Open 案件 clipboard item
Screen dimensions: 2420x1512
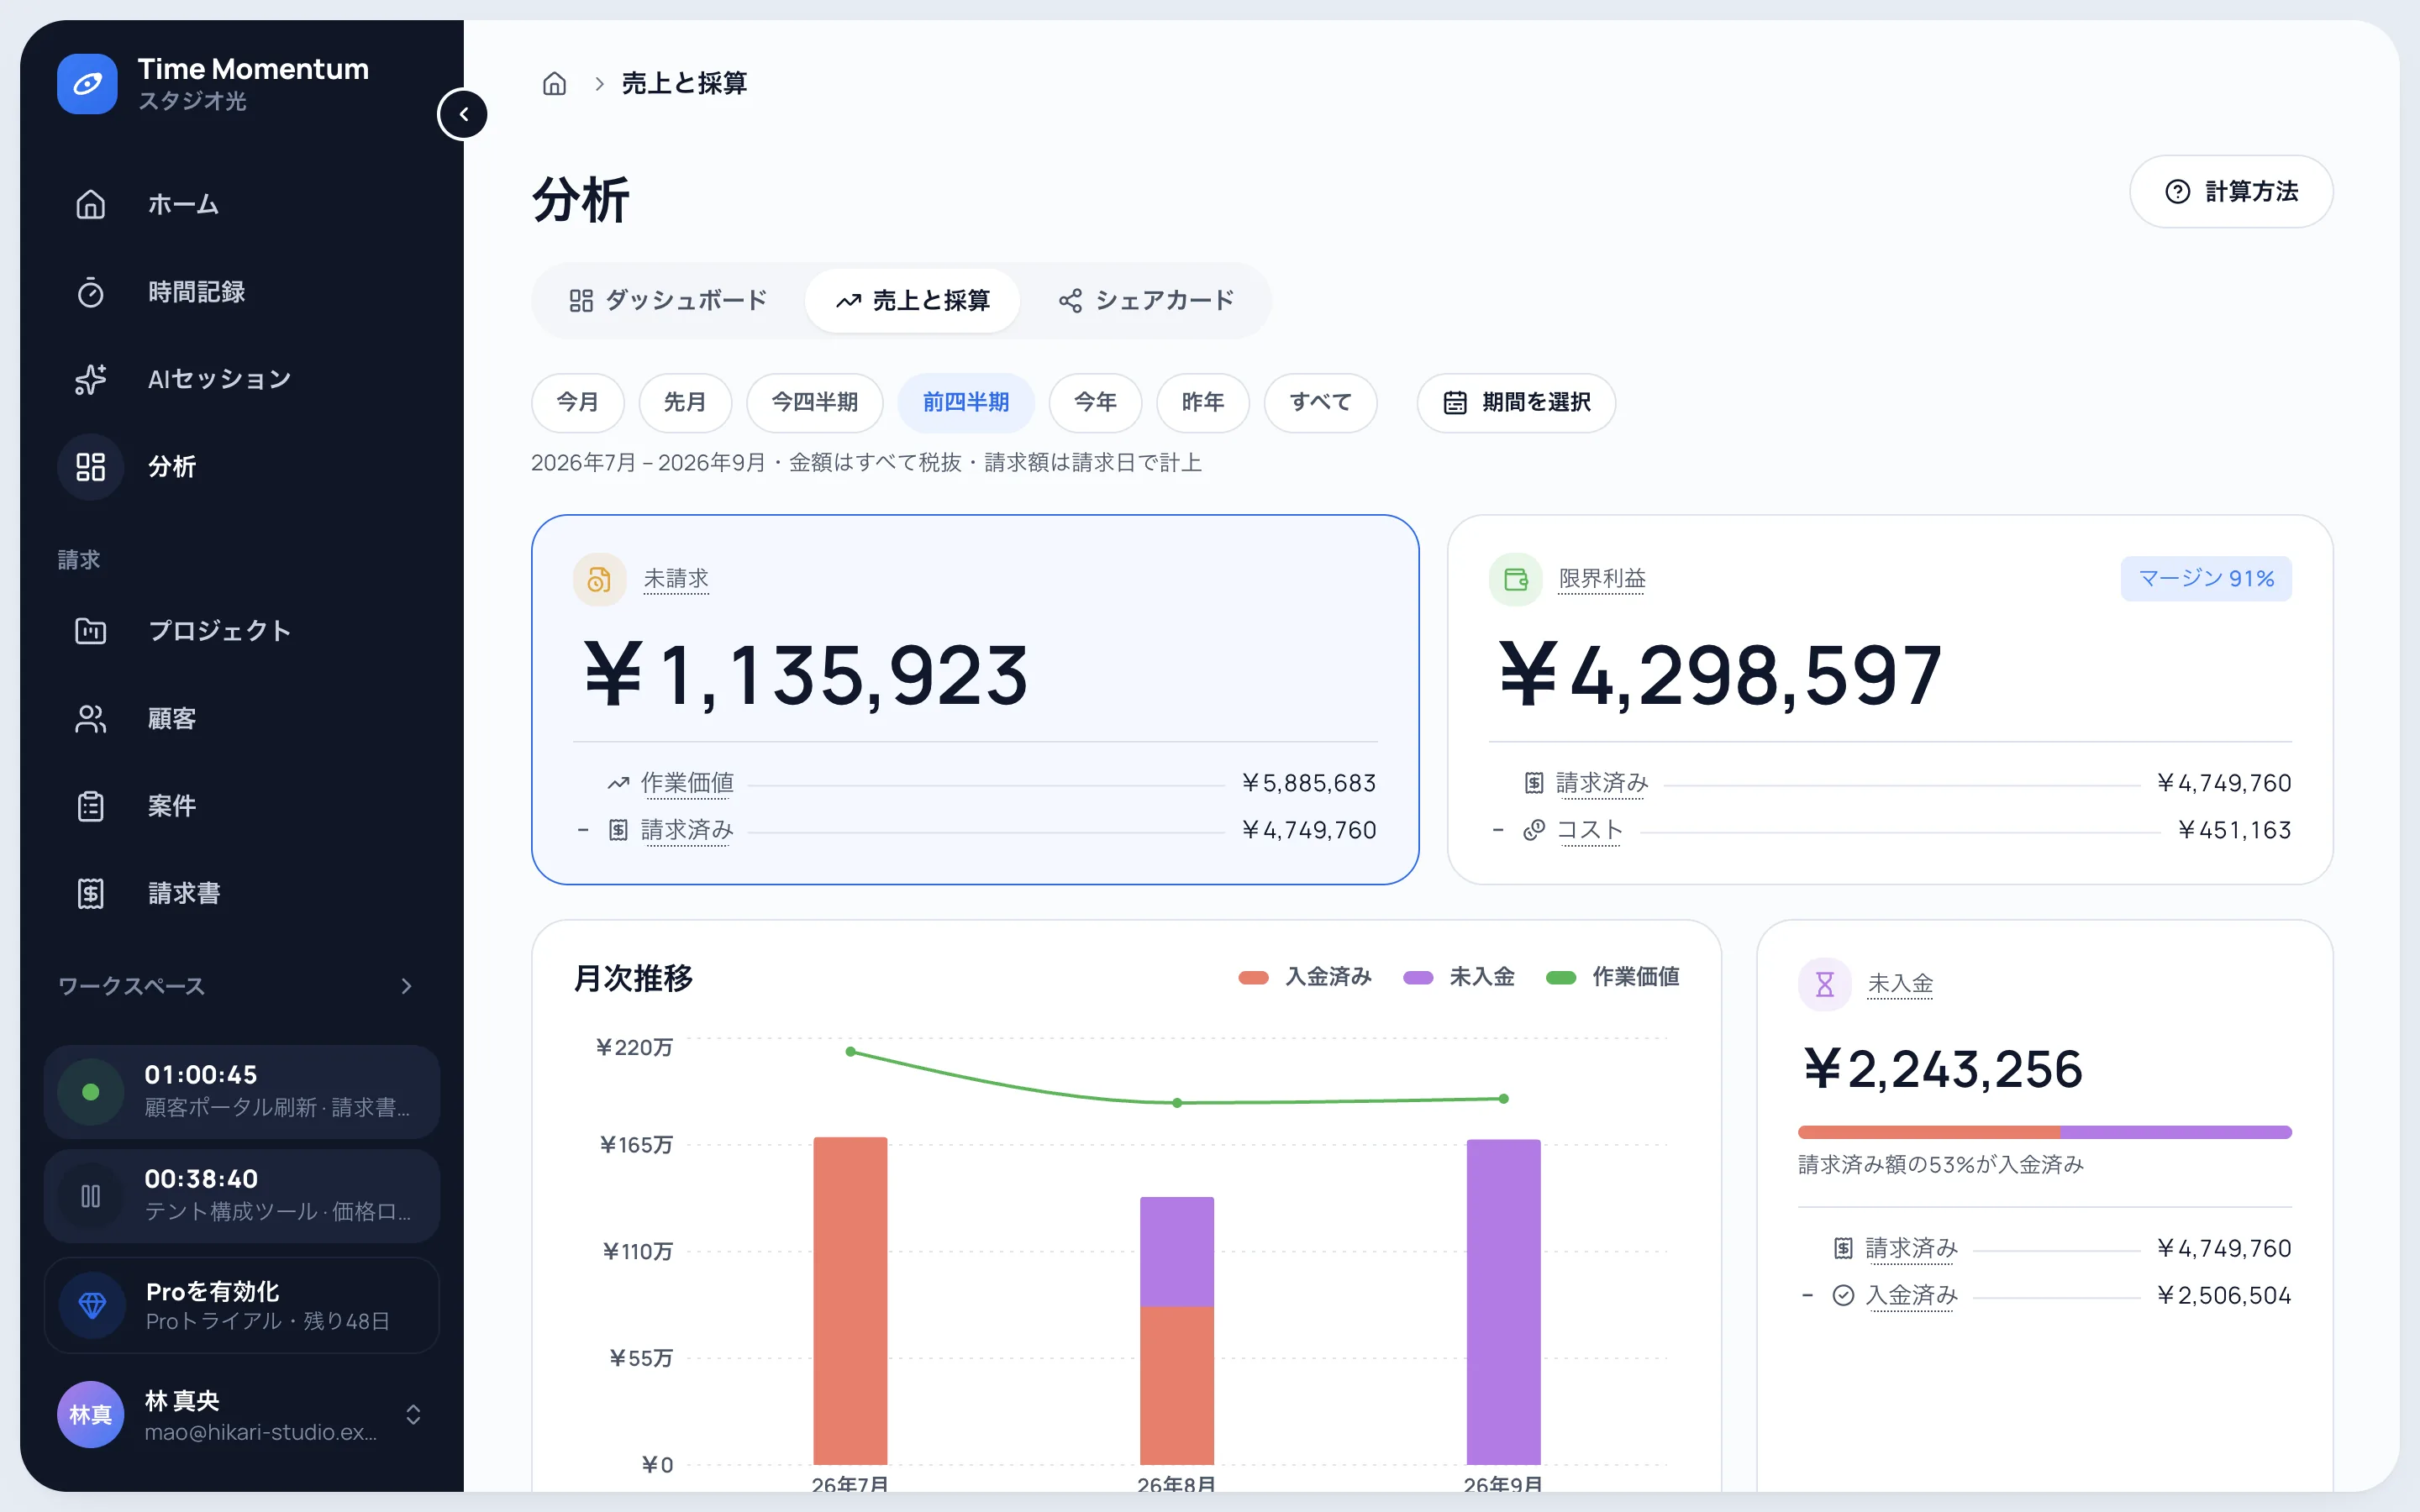[242, 806]
